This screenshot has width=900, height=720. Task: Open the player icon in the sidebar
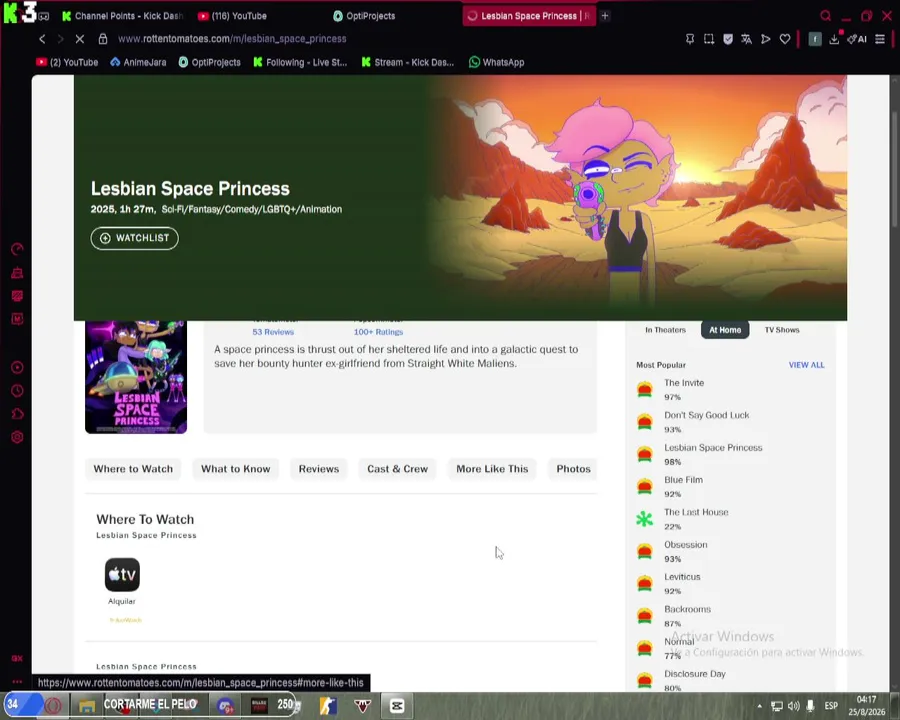(x=17, y=367)
